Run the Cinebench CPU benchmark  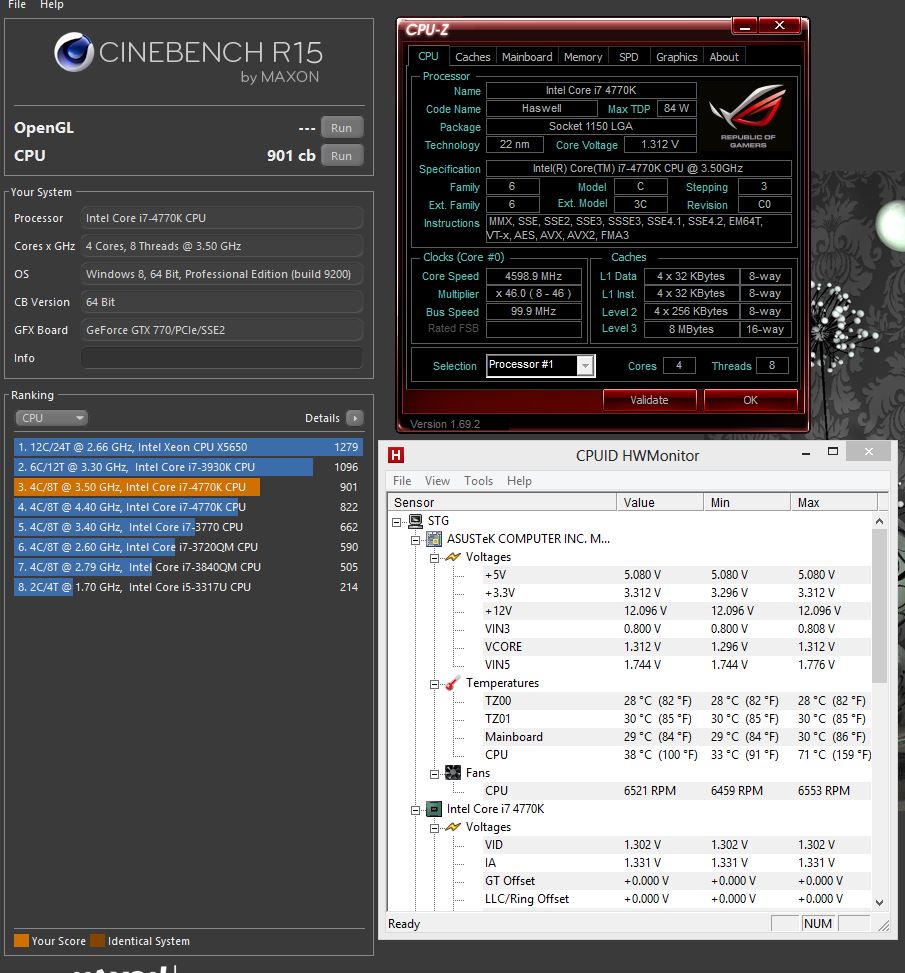pyautogui.click(x=341, y=156)
